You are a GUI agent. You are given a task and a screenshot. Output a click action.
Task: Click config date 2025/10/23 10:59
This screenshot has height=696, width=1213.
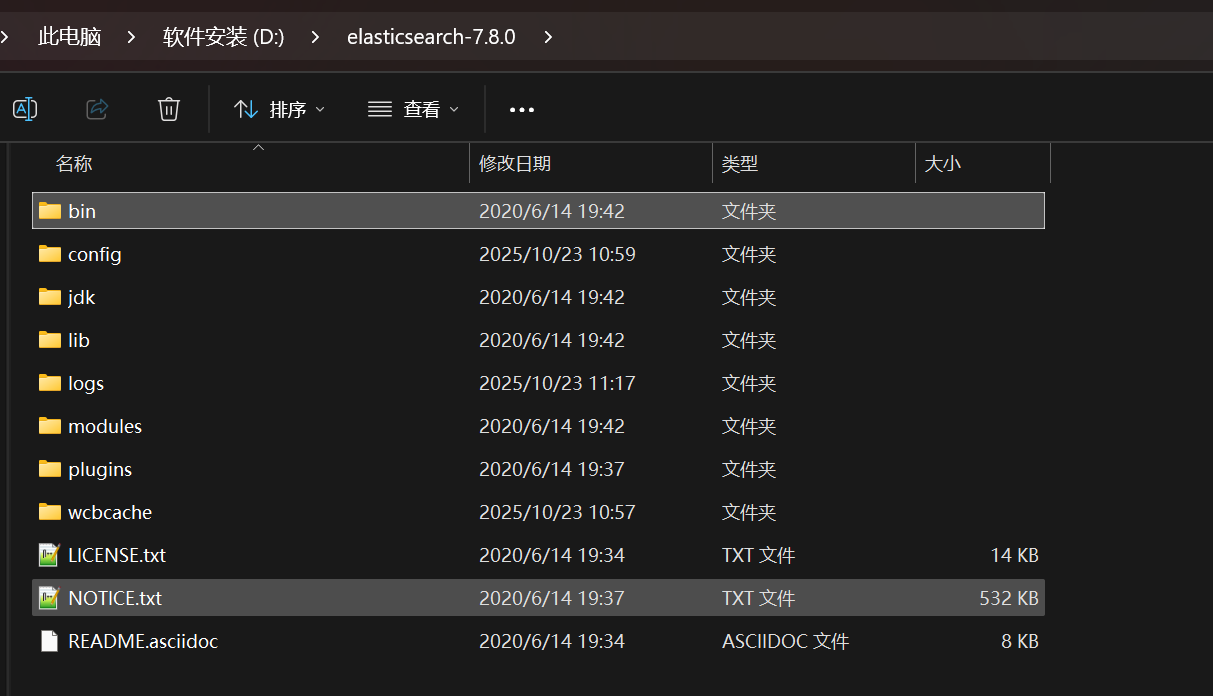coord(557,254)
